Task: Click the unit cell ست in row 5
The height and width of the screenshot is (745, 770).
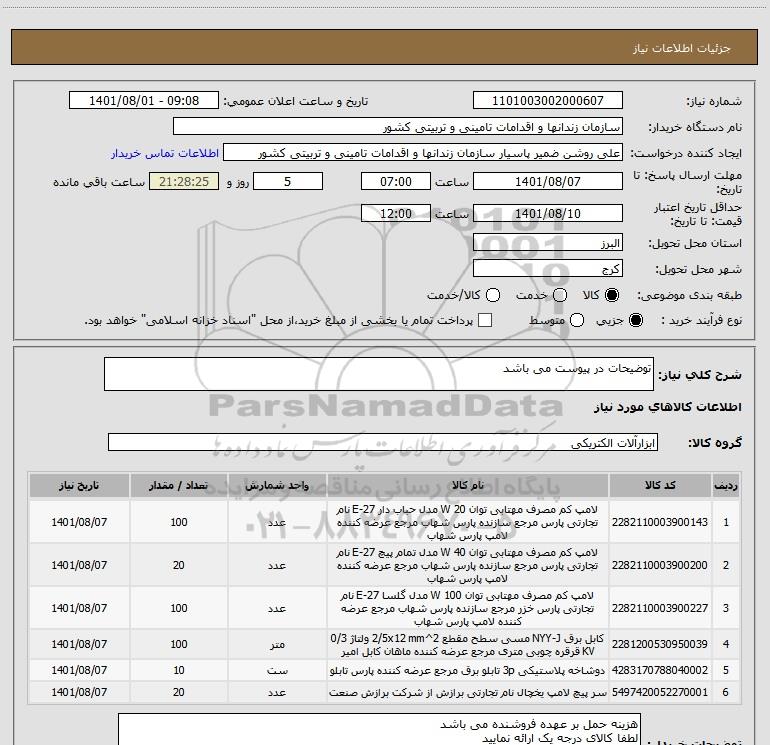Action: [277, 670]
